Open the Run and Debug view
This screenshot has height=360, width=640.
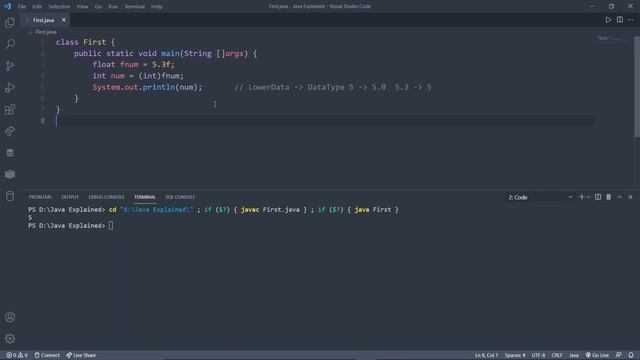tap(10, 87)
